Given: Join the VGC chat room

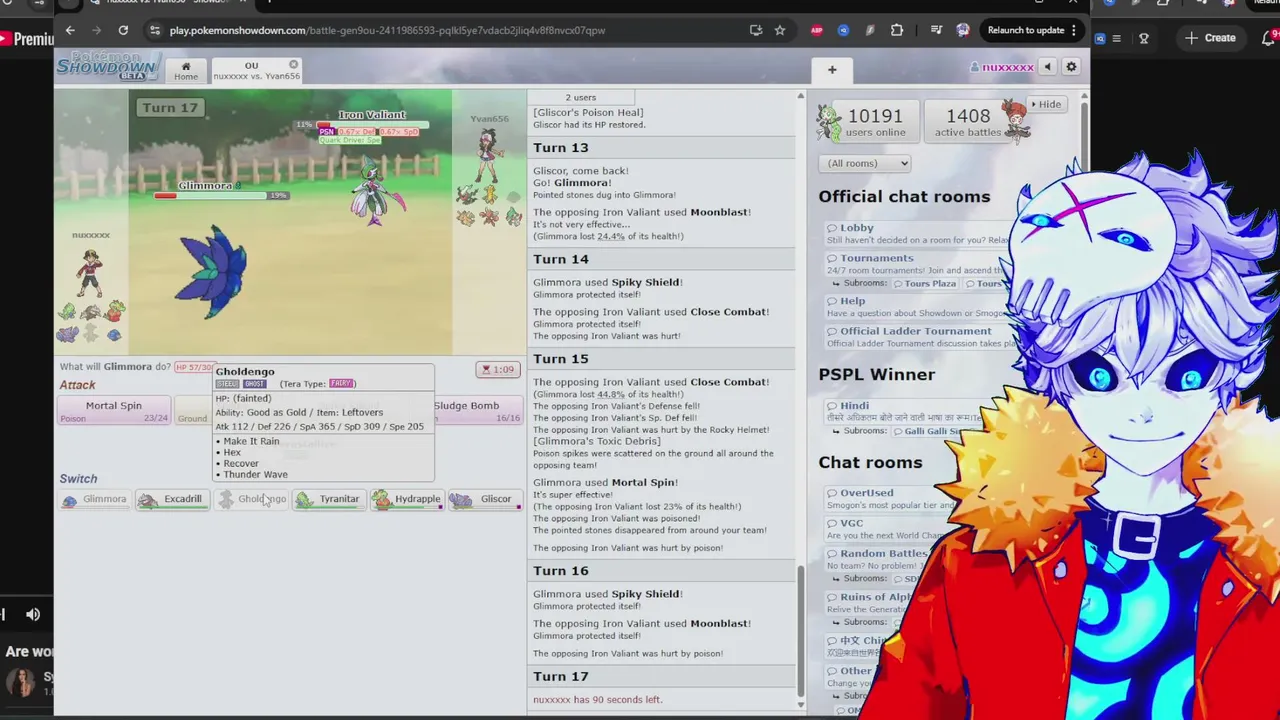Looking at the screenshot, I should tap(851, 523).
